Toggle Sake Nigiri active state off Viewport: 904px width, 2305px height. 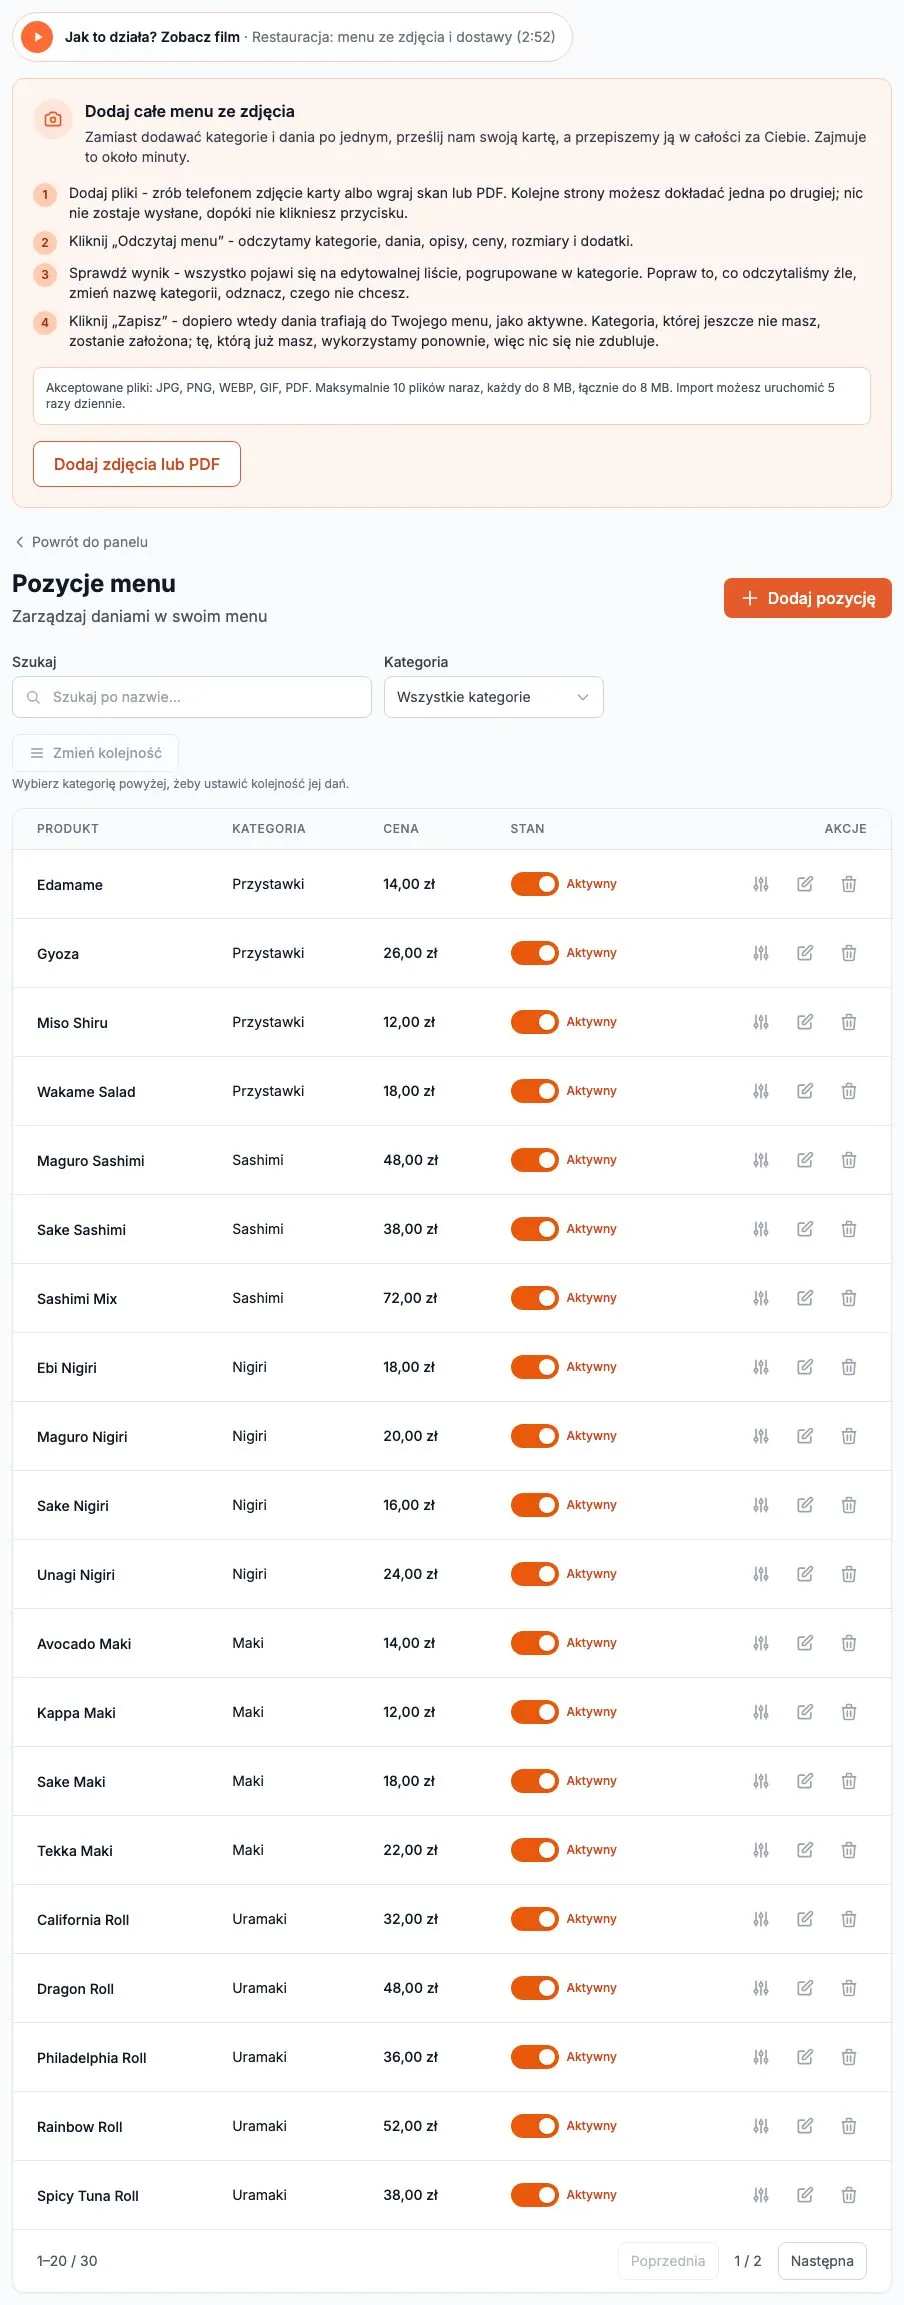click(535, 1505)
